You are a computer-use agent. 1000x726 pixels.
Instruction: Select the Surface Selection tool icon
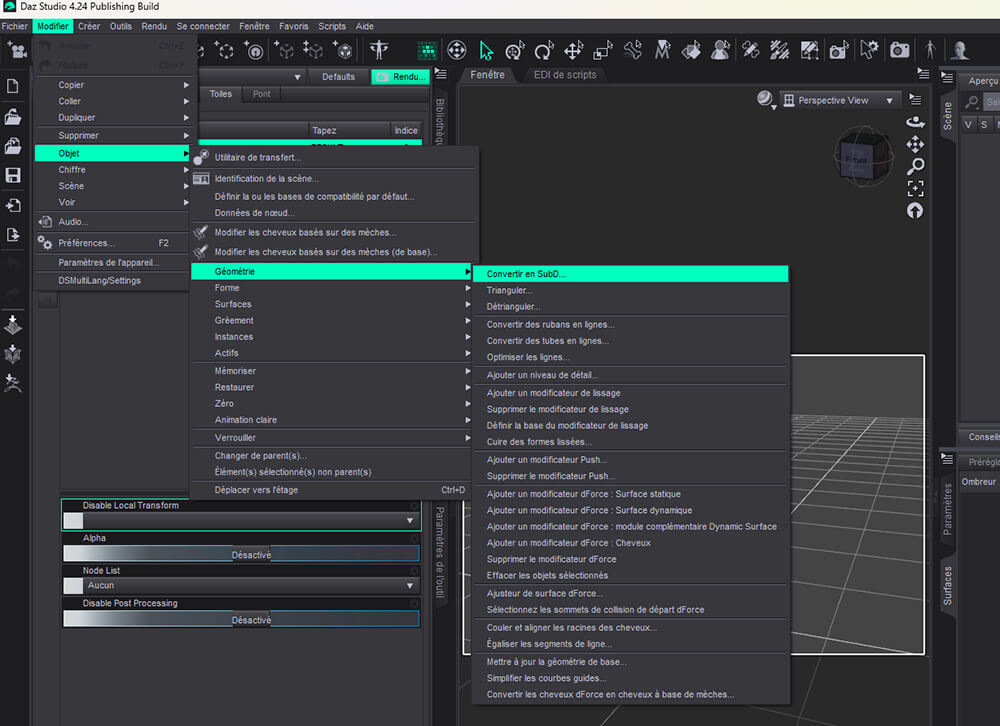click(x=691, y=50)
